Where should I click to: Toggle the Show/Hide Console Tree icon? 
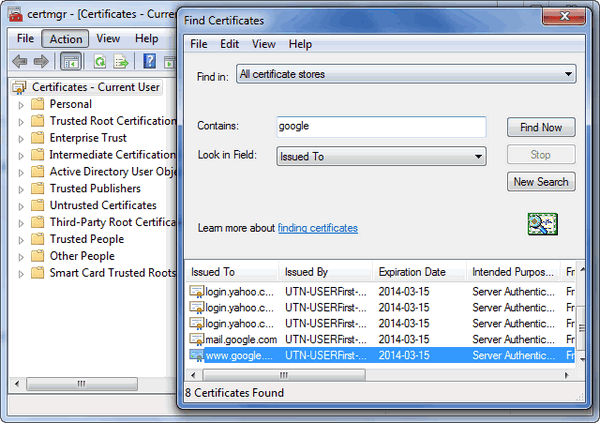click(x=71, y=61)
